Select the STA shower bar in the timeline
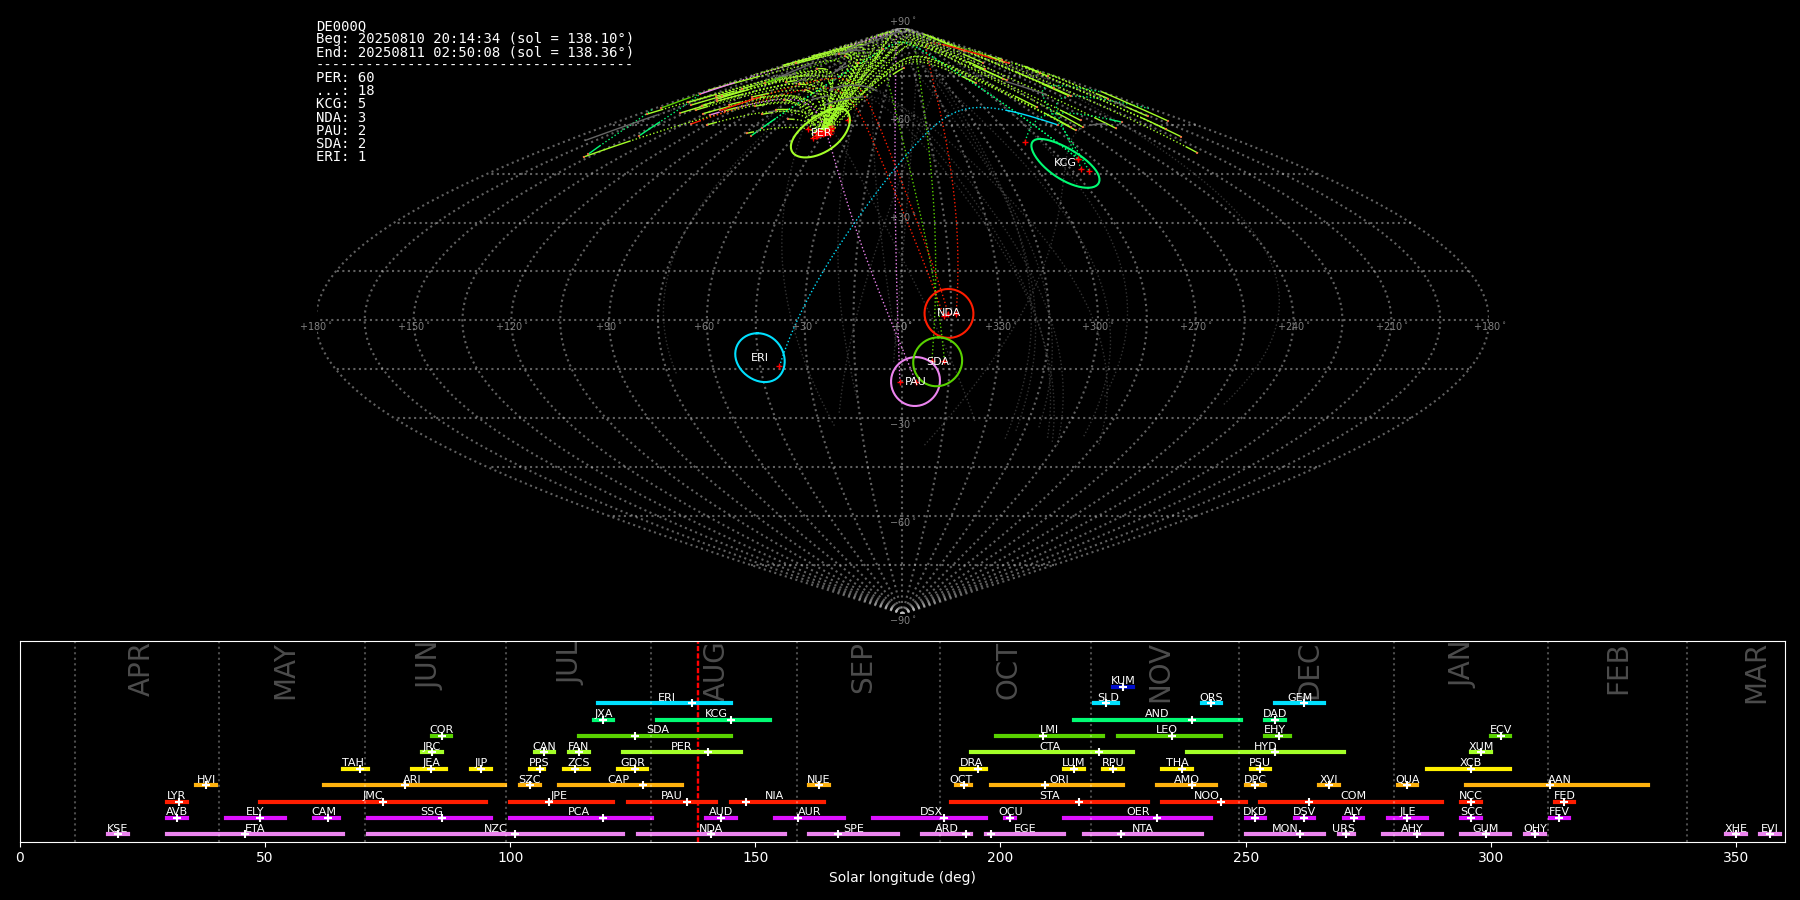Image resolution: width=1800 pixels, height=900 pixels. tap(1049, 801)
